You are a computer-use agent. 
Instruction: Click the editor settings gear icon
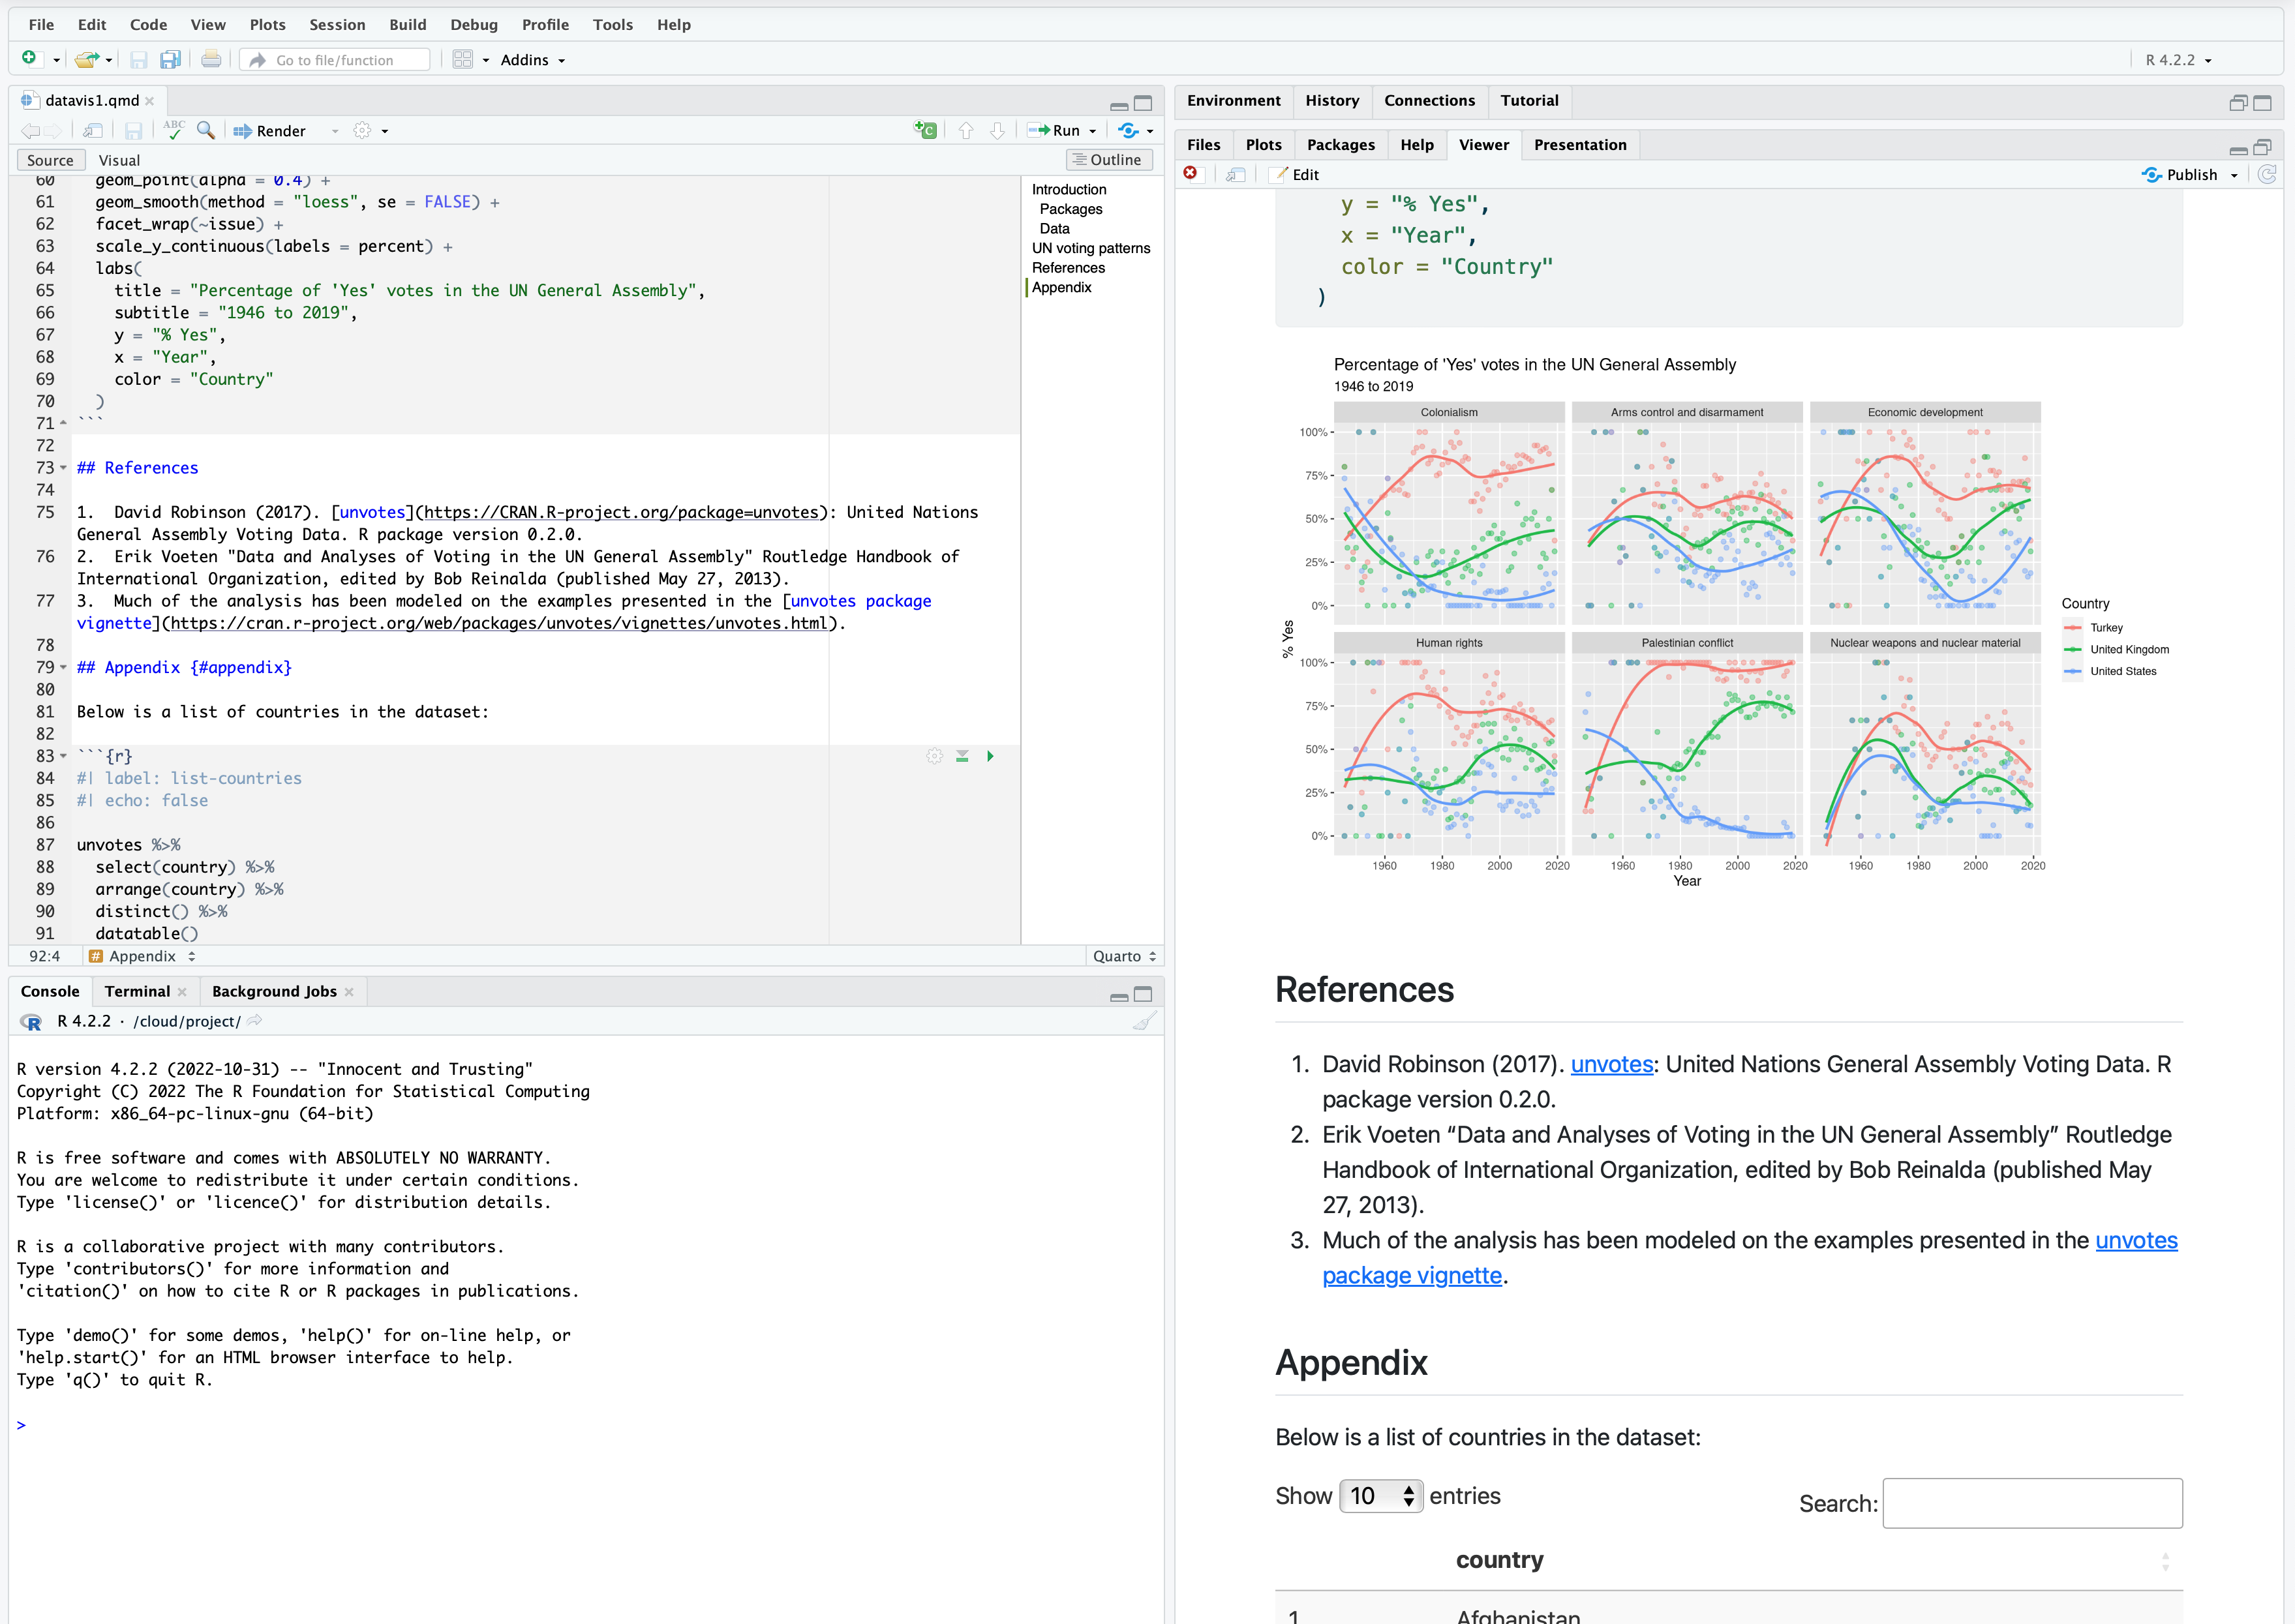[362, 131]
